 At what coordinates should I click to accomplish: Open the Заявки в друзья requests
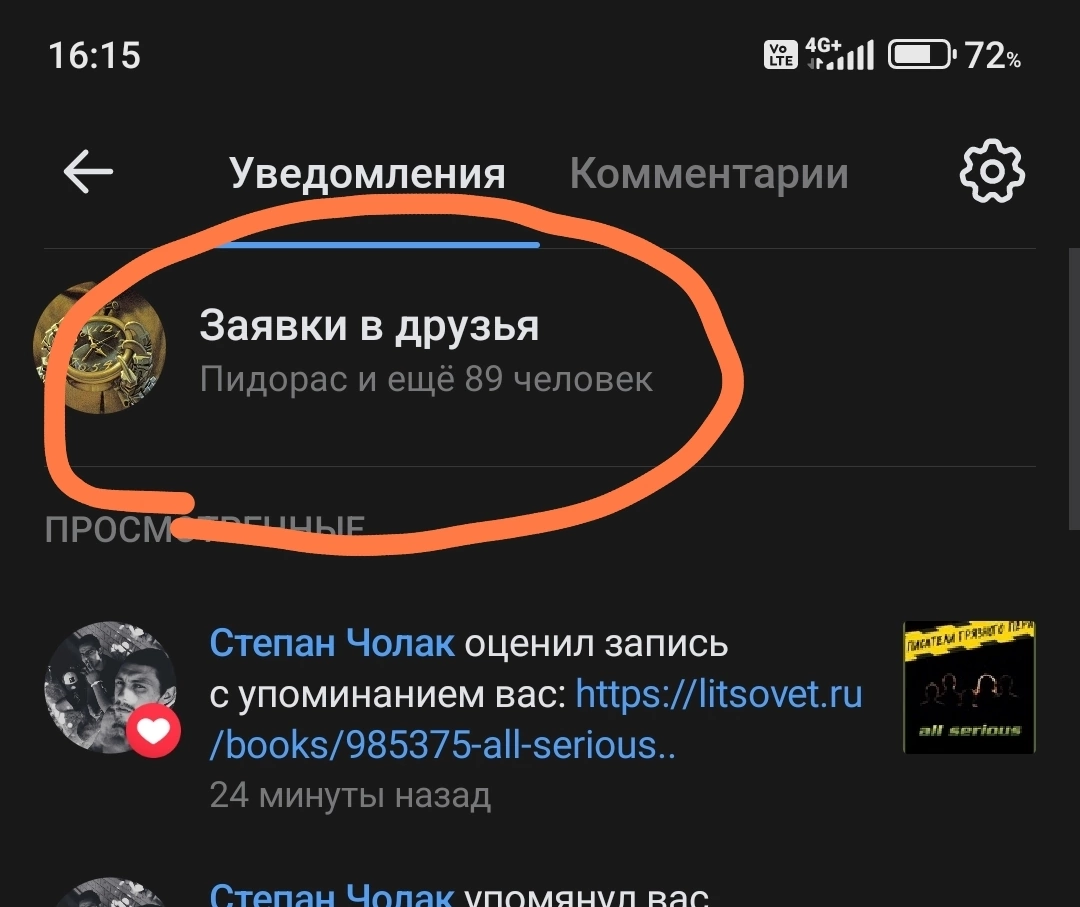[540, 353]
